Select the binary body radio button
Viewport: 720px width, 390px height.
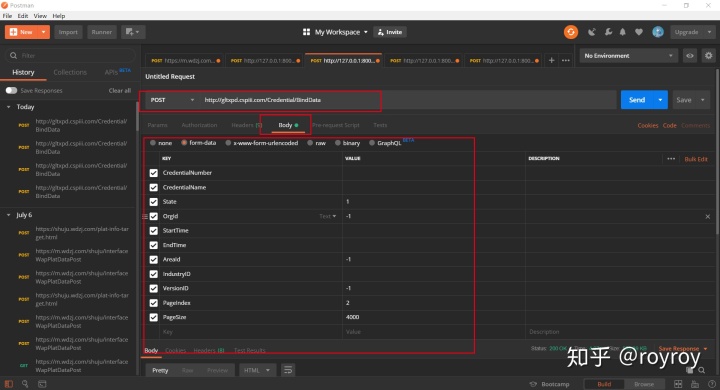pos(338,143)
